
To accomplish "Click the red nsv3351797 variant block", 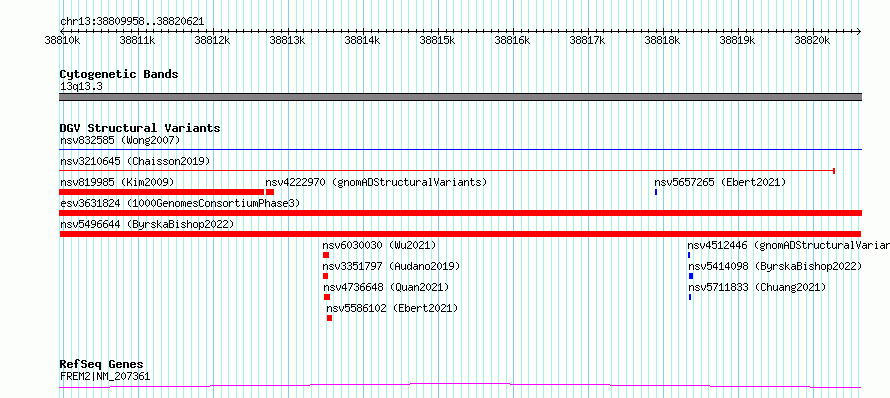I will pos(325,276).
